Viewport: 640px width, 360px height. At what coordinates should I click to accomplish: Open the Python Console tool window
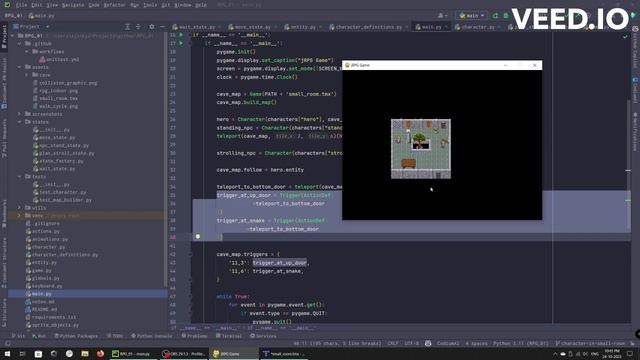pos(151,336)
